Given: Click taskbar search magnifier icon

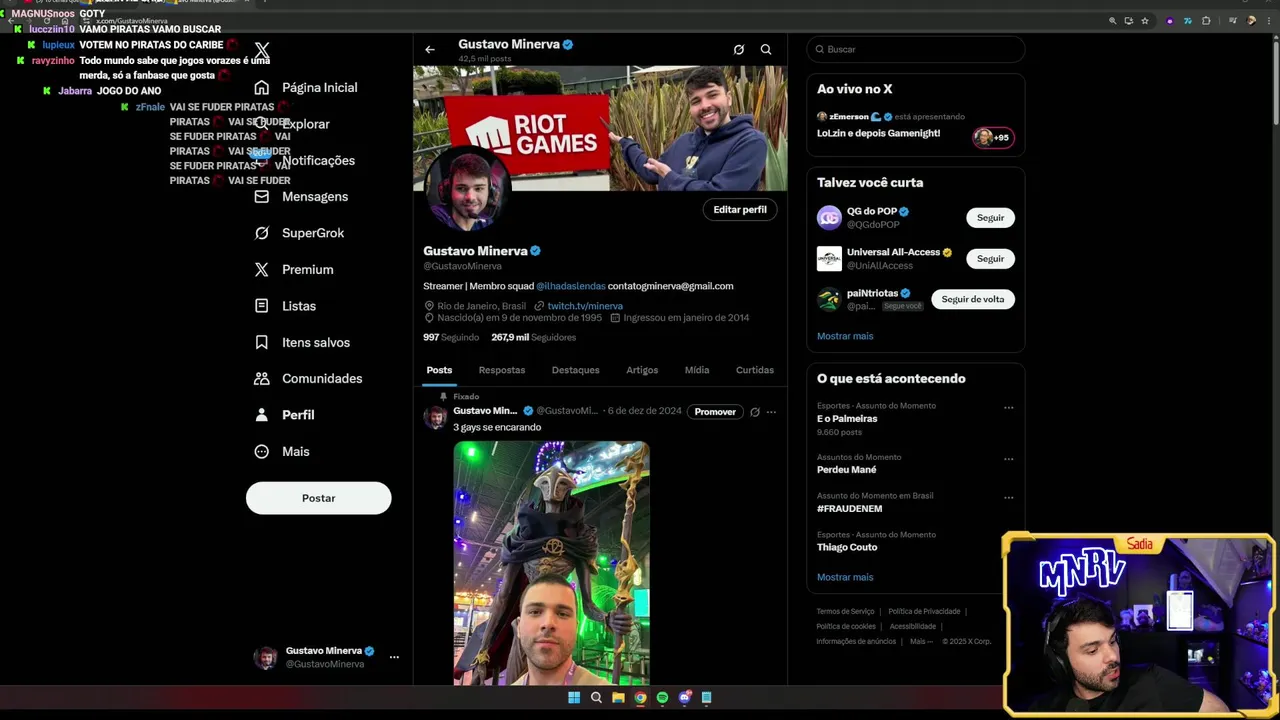Looking at the screenshot, I should [x=596, y=698].
